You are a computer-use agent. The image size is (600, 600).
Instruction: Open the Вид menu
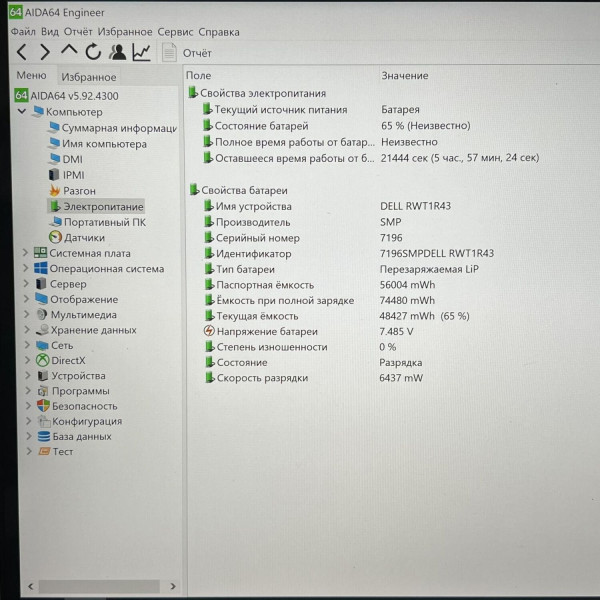(50, 31)
